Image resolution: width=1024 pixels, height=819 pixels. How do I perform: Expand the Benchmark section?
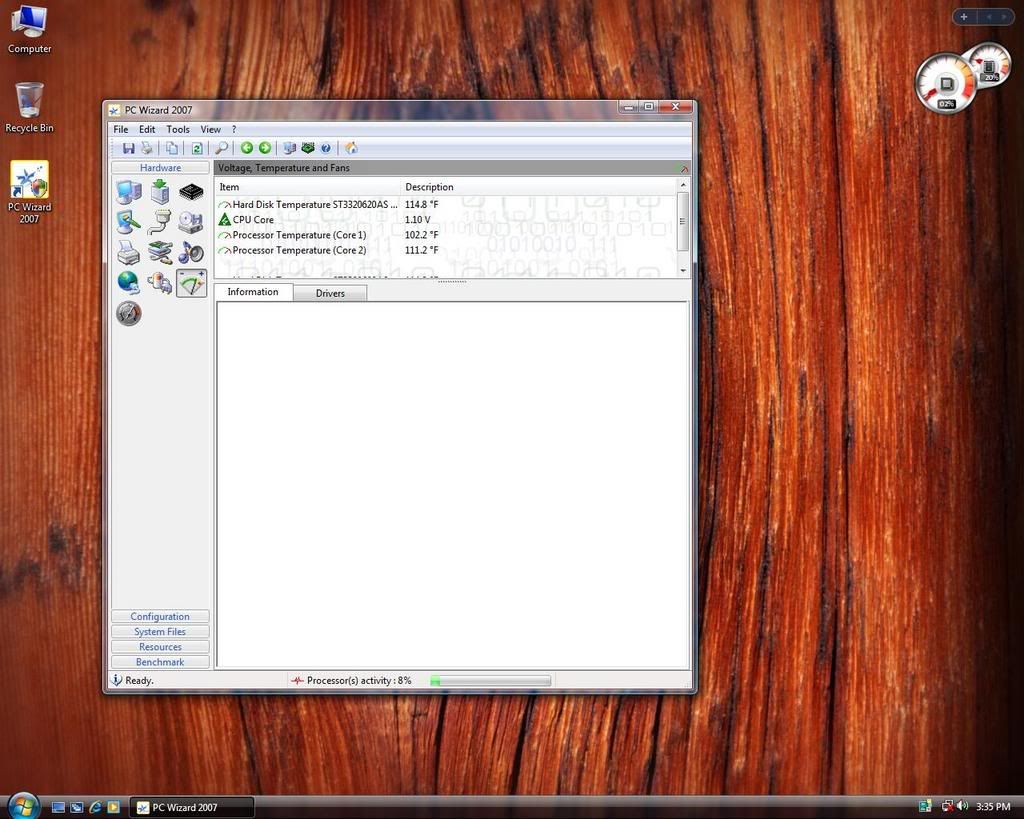click(x=160, y=662)
